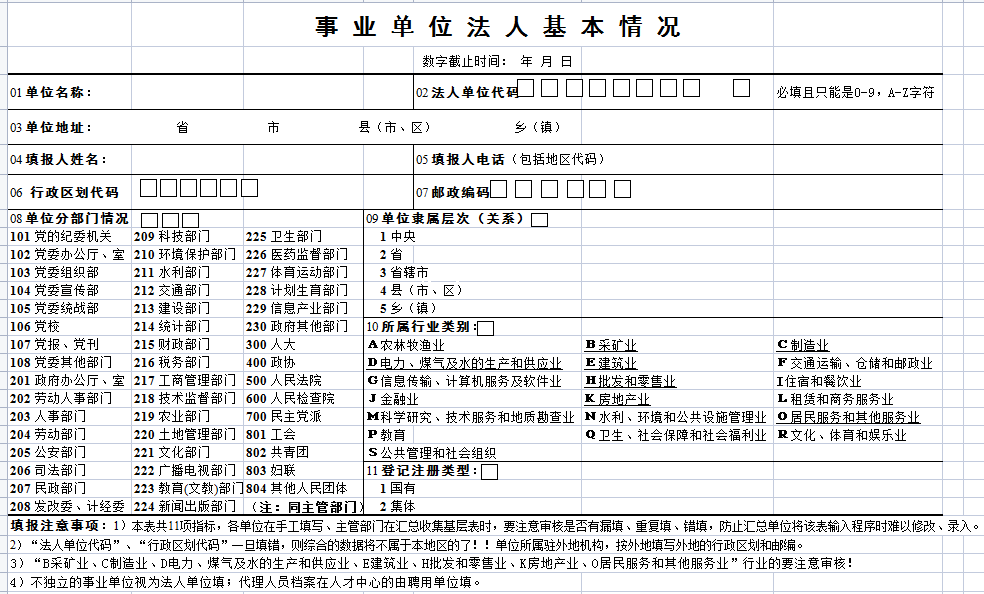
Task: Select 2 集体 registration type
Action: click(x=398, y=506)
